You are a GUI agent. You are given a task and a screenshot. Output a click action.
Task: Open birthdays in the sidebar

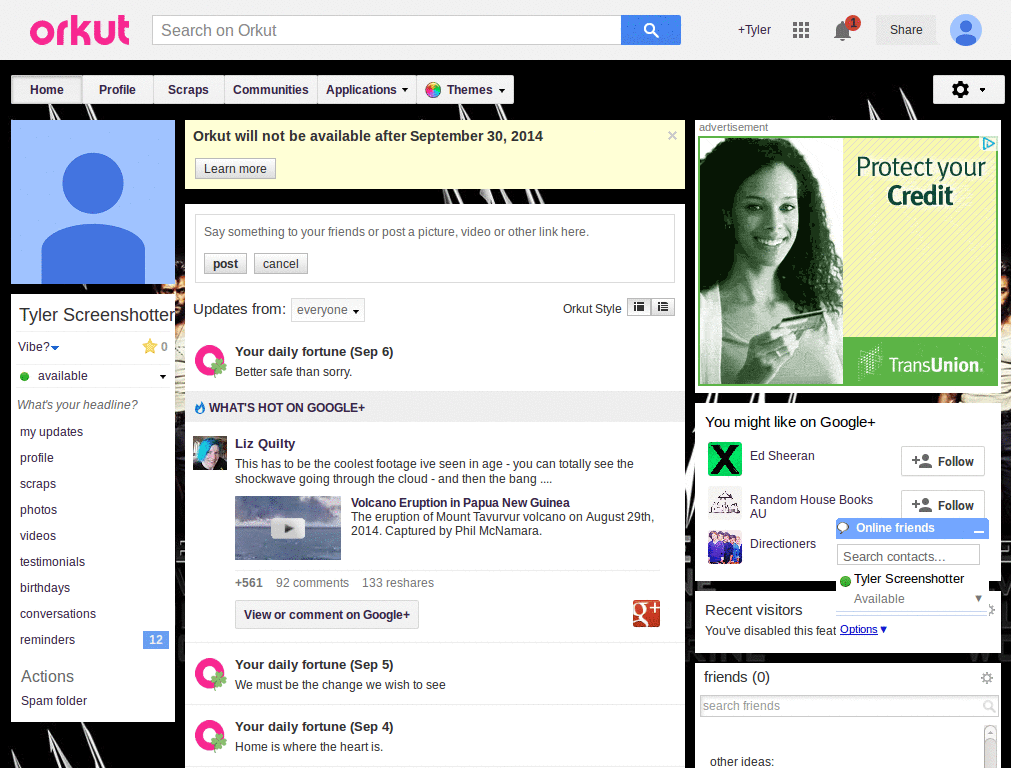[x=45, y=588]
